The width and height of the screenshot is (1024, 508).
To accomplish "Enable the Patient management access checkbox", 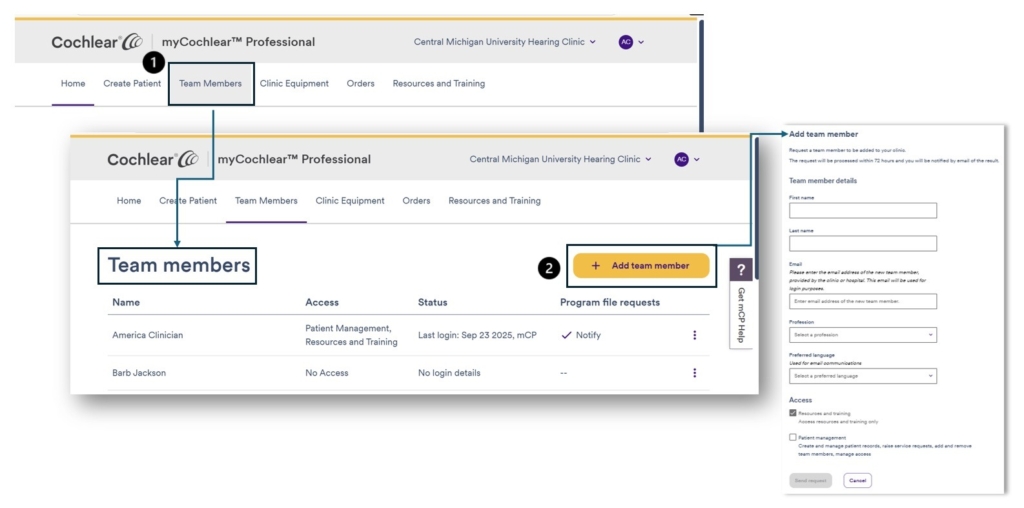I will click(x=793, y=437).
